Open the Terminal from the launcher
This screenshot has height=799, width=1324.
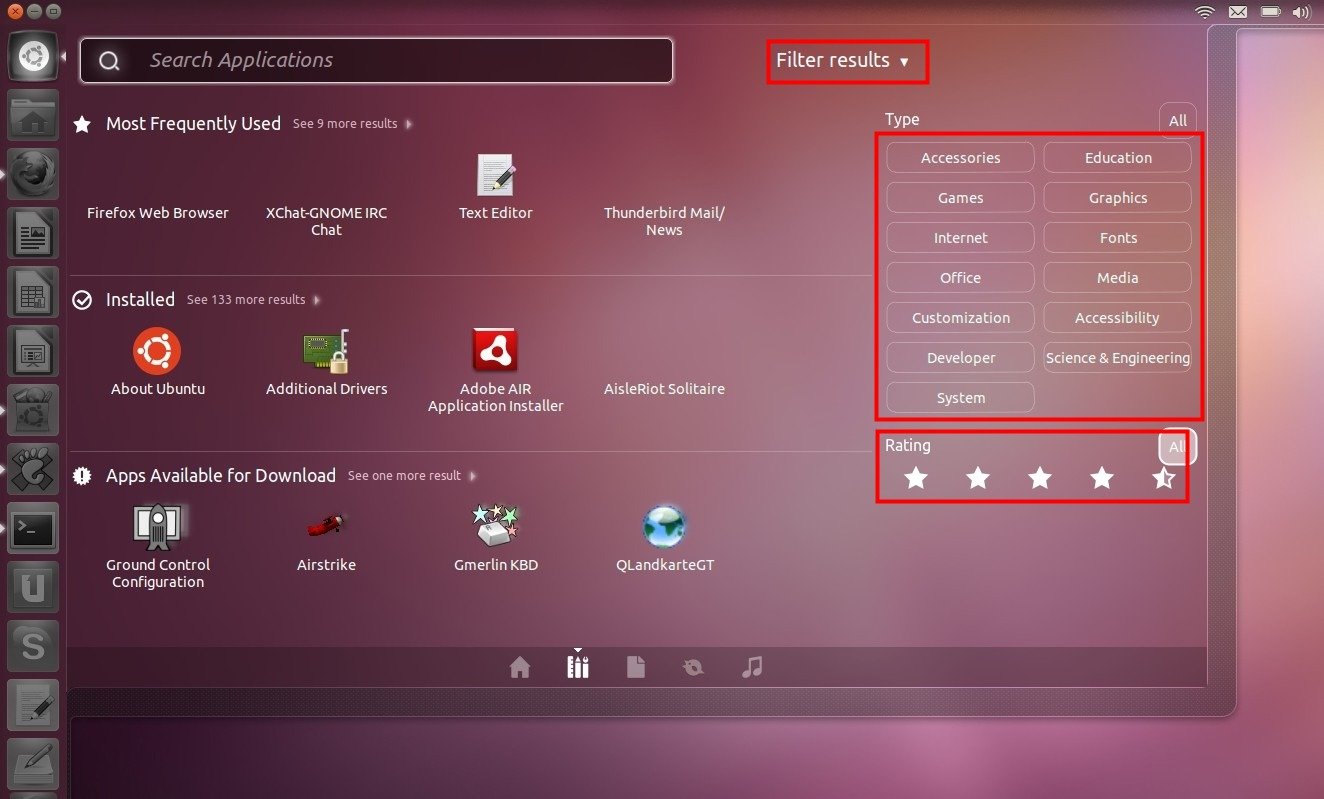34,528
